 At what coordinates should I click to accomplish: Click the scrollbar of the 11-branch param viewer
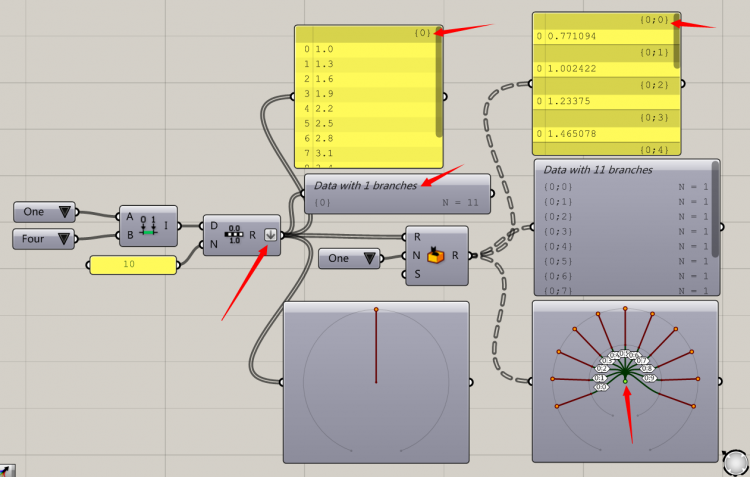(x=715, y=210)
